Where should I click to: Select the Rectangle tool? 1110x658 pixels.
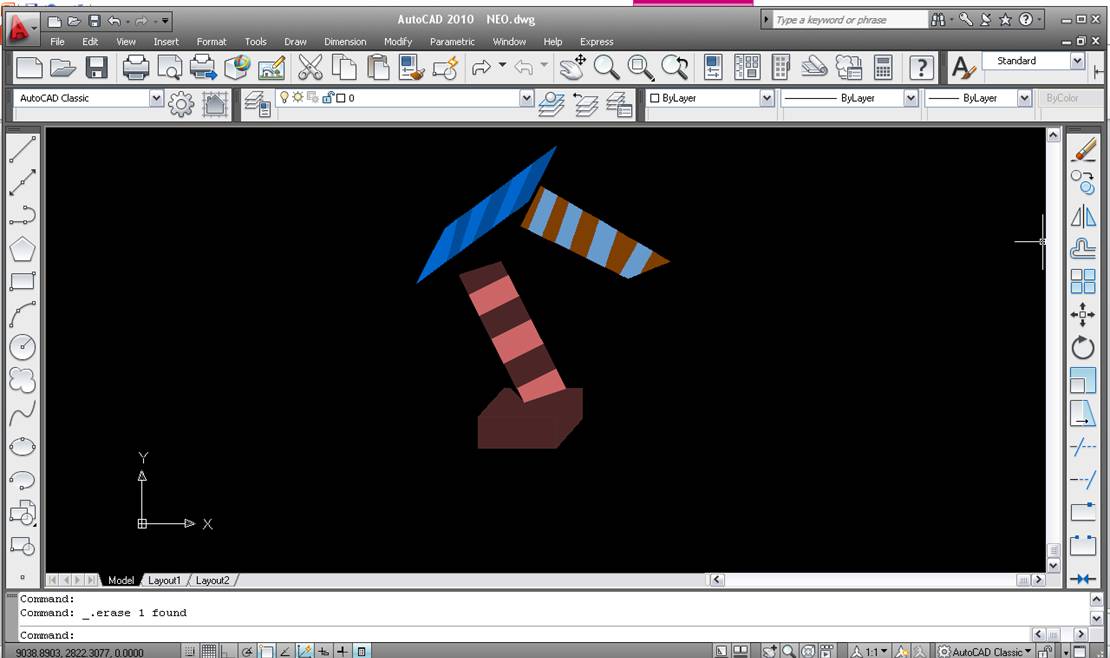pyautogui.click(x=22, y=281)
